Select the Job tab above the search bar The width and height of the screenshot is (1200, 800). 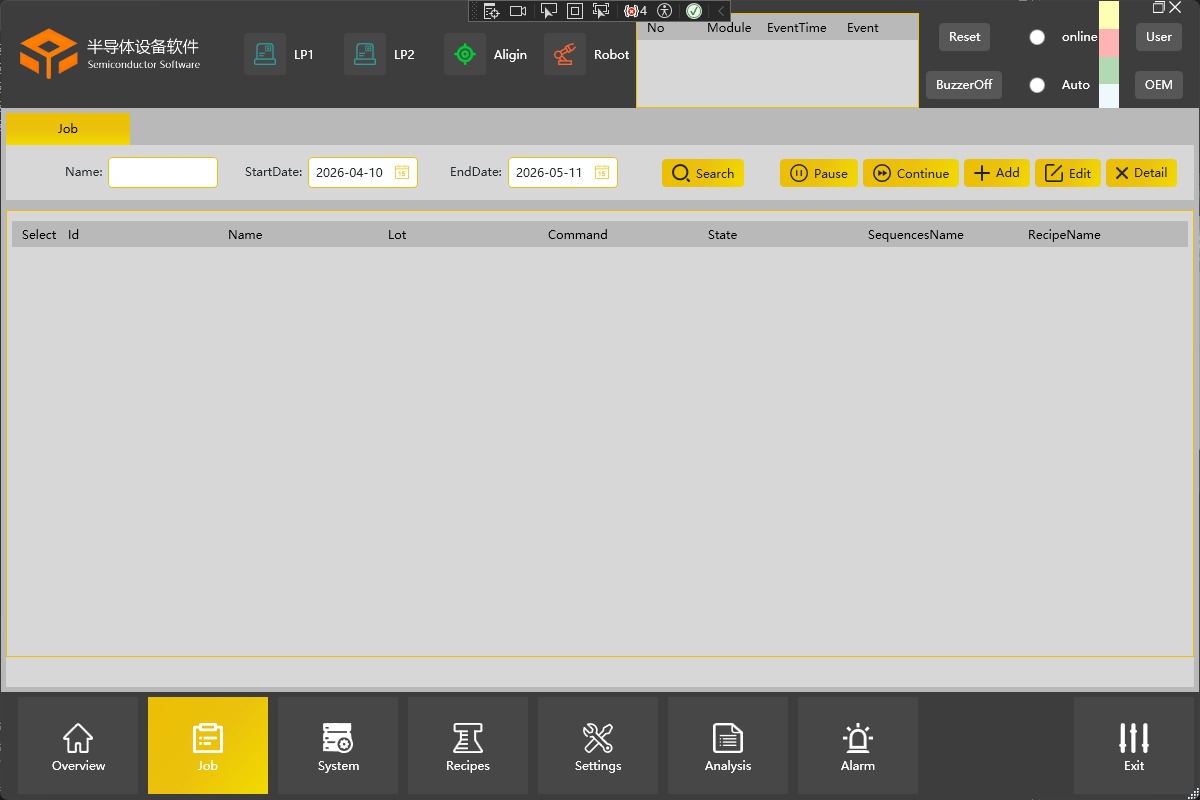click(68, 129)
